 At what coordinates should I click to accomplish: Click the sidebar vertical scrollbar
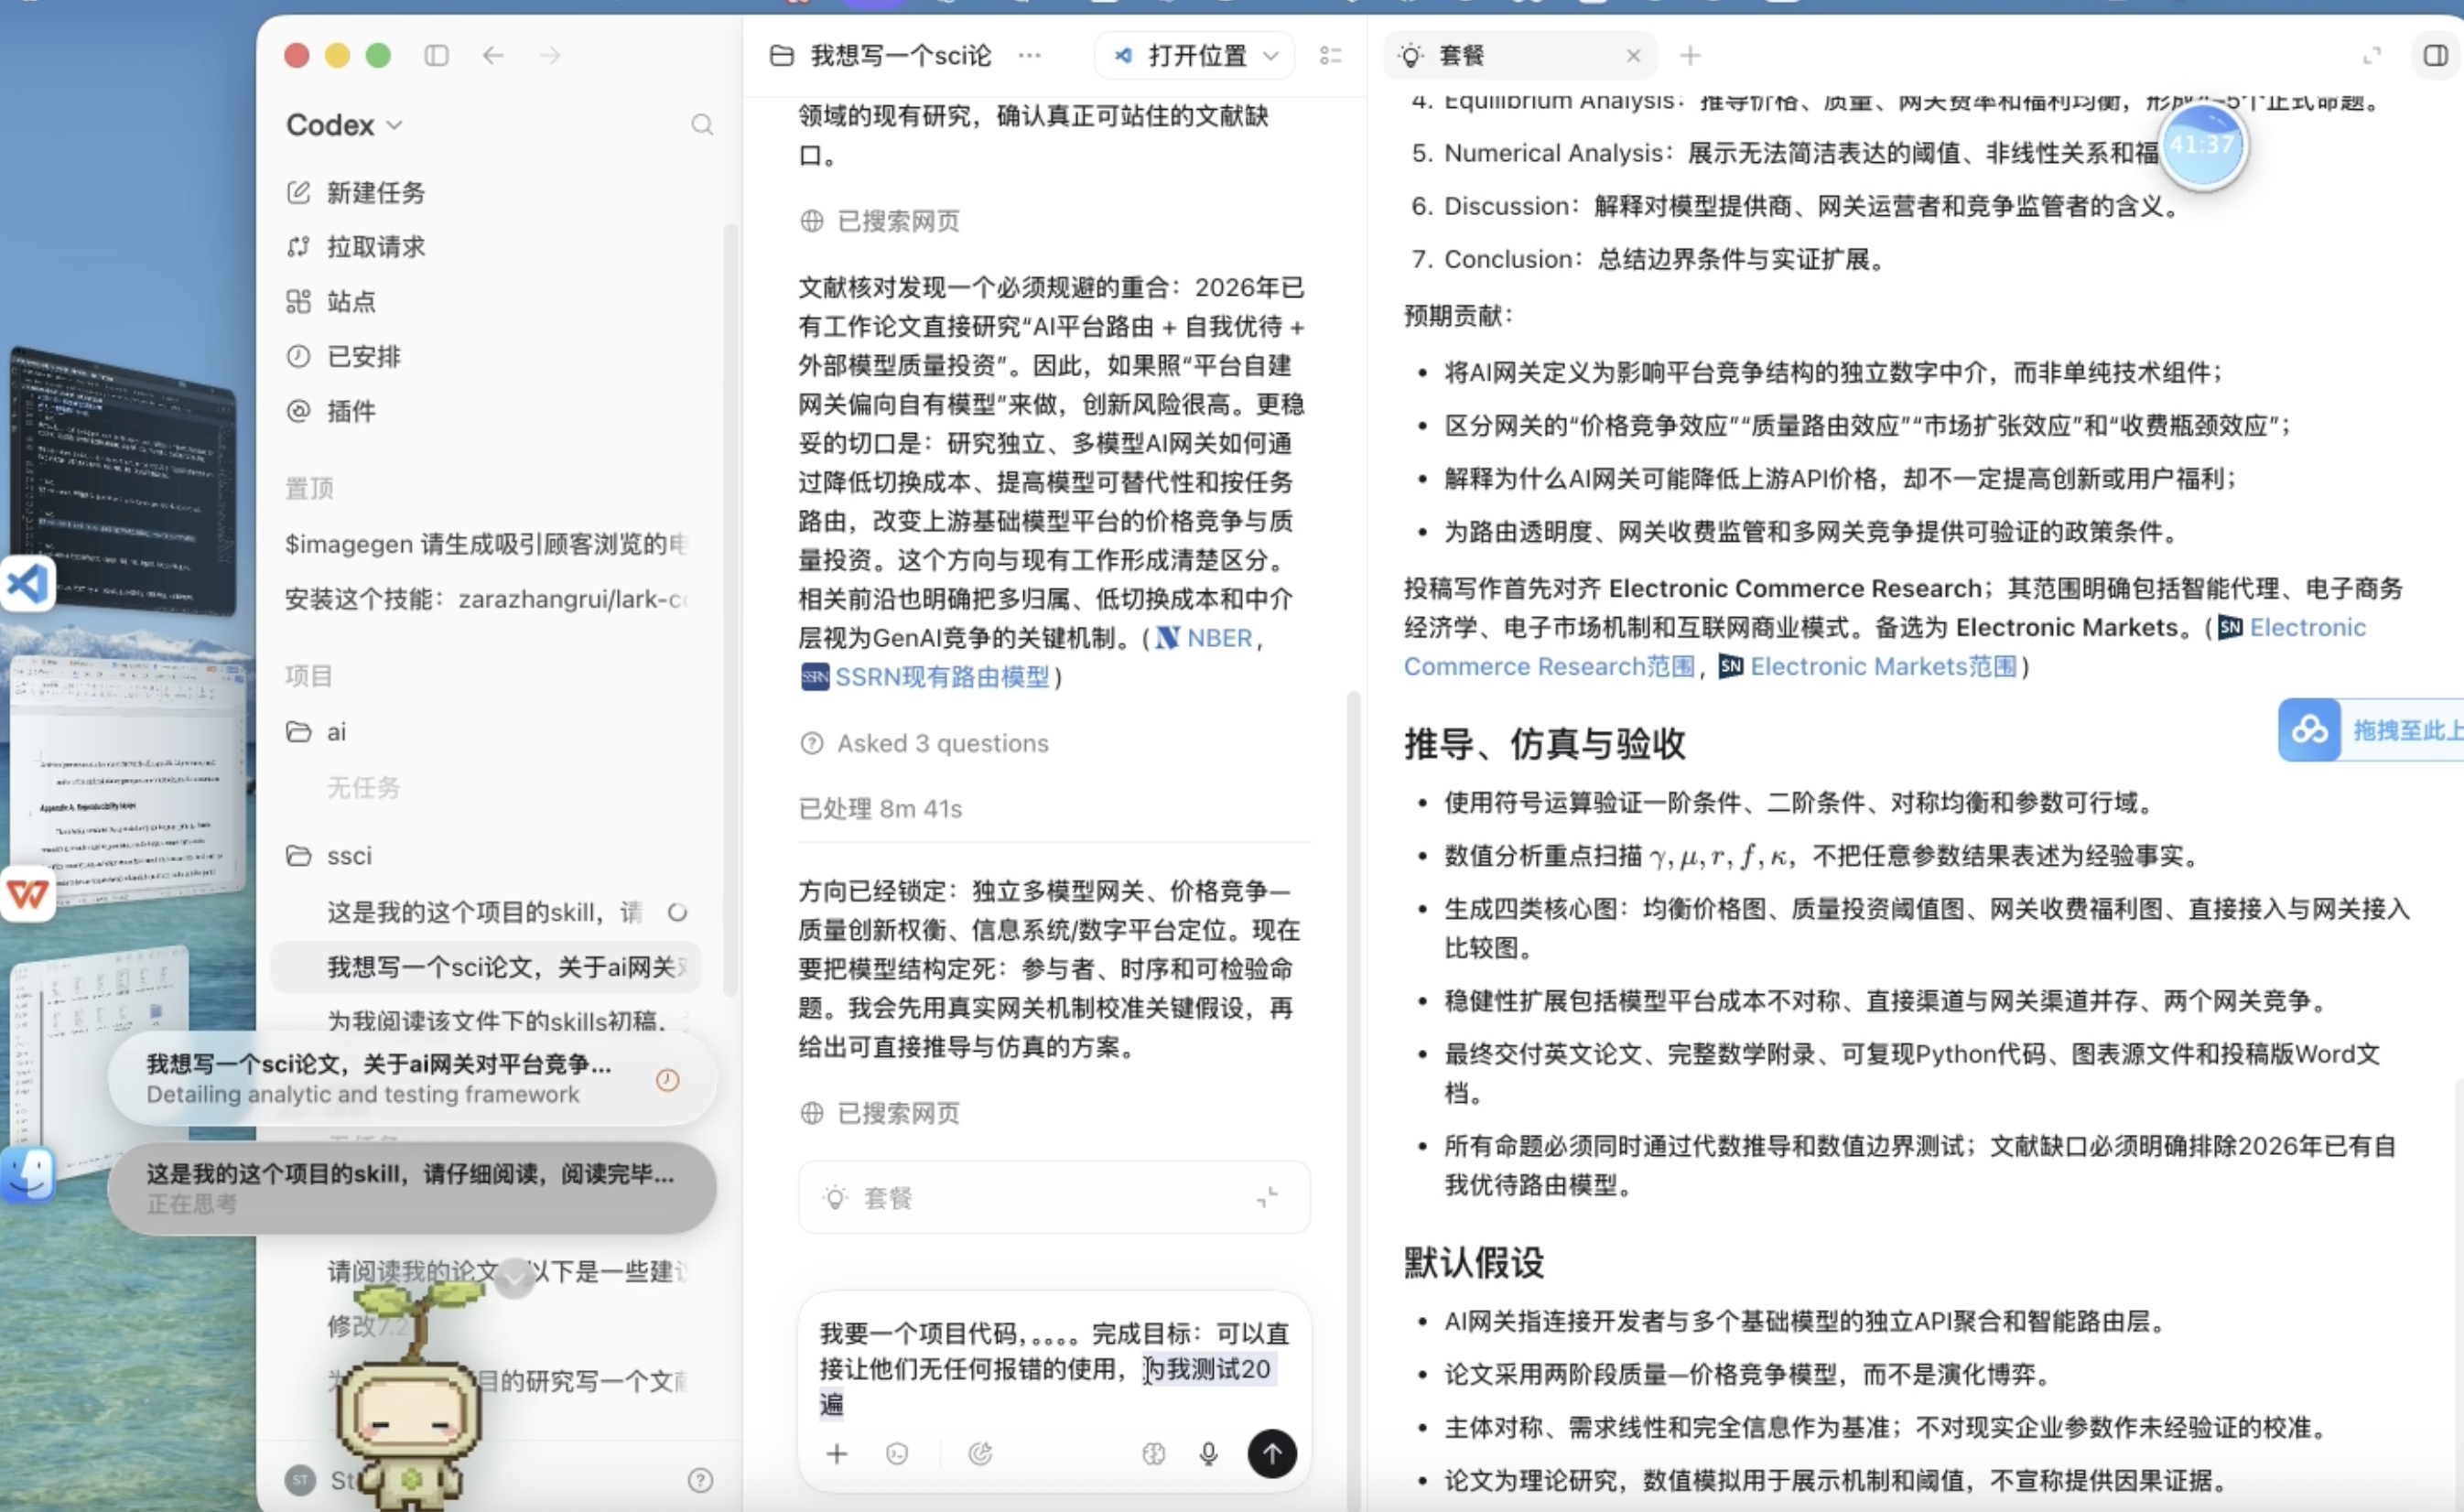(x=730, y=610)
